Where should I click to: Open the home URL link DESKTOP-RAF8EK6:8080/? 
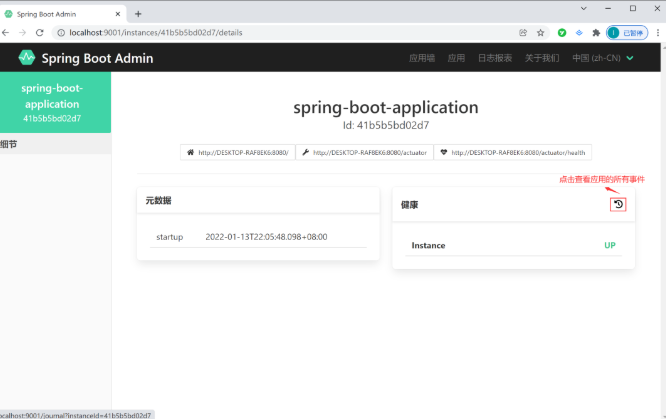[x=238, y=152]
